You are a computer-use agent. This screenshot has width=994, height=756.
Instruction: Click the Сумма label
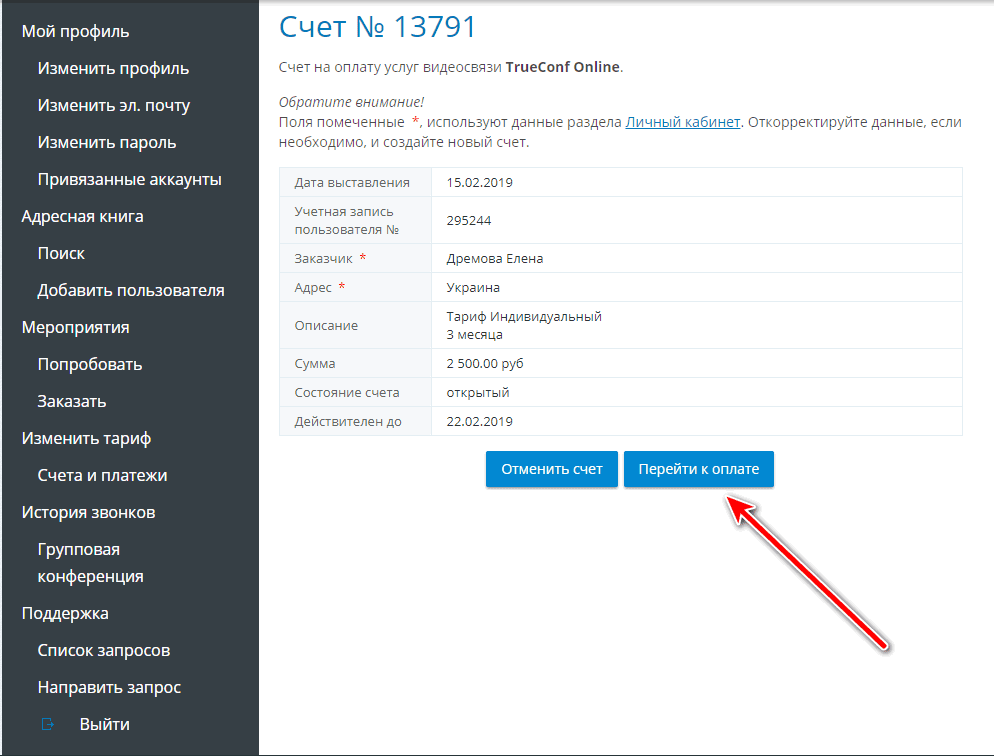314,364
